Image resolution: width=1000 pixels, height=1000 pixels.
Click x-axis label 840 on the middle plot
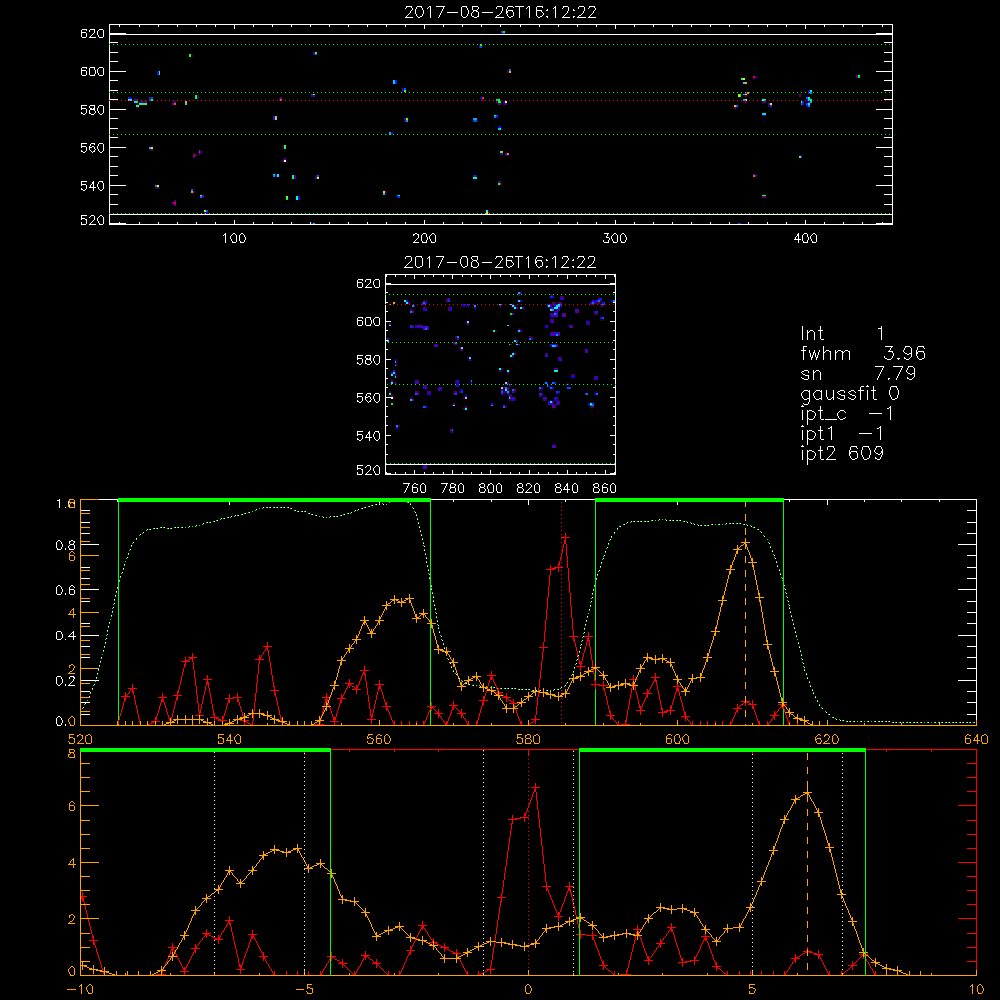tap(566, 489)
